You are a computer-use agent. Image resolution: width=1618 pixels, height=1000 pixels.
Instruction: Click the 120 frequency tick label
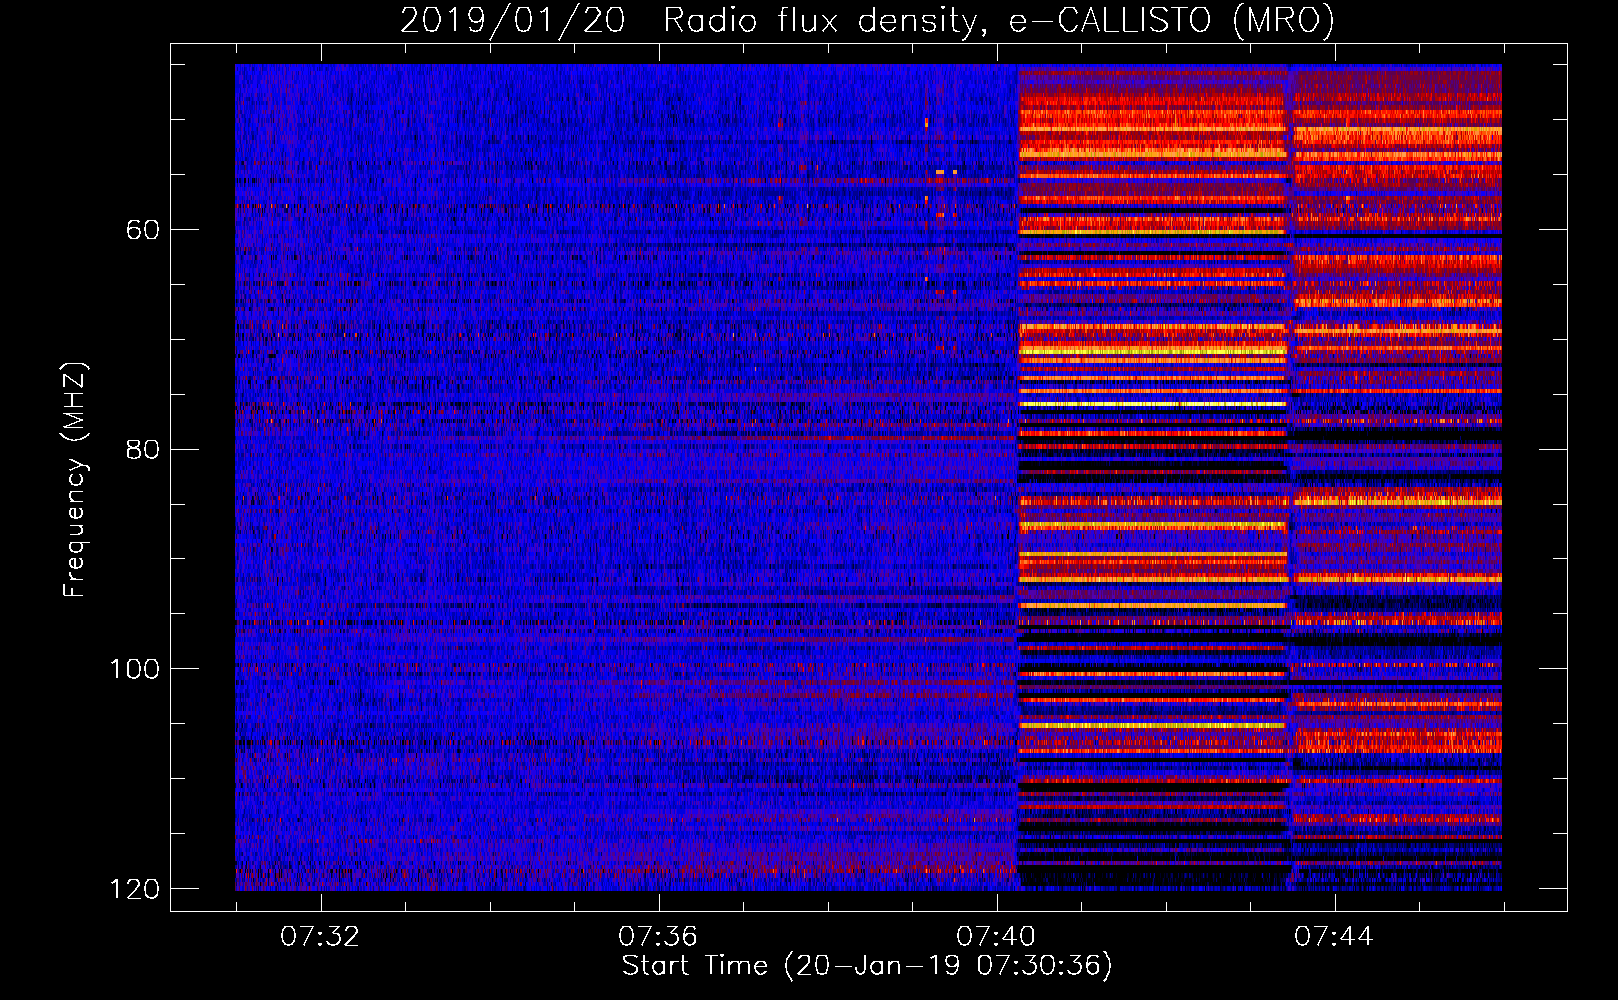click(135, 889)
